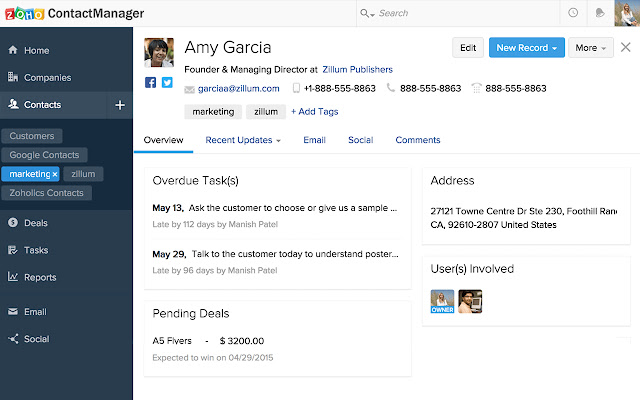Click the marketing tag on contact
Screen dimensions: 640x400
point(213,111)
